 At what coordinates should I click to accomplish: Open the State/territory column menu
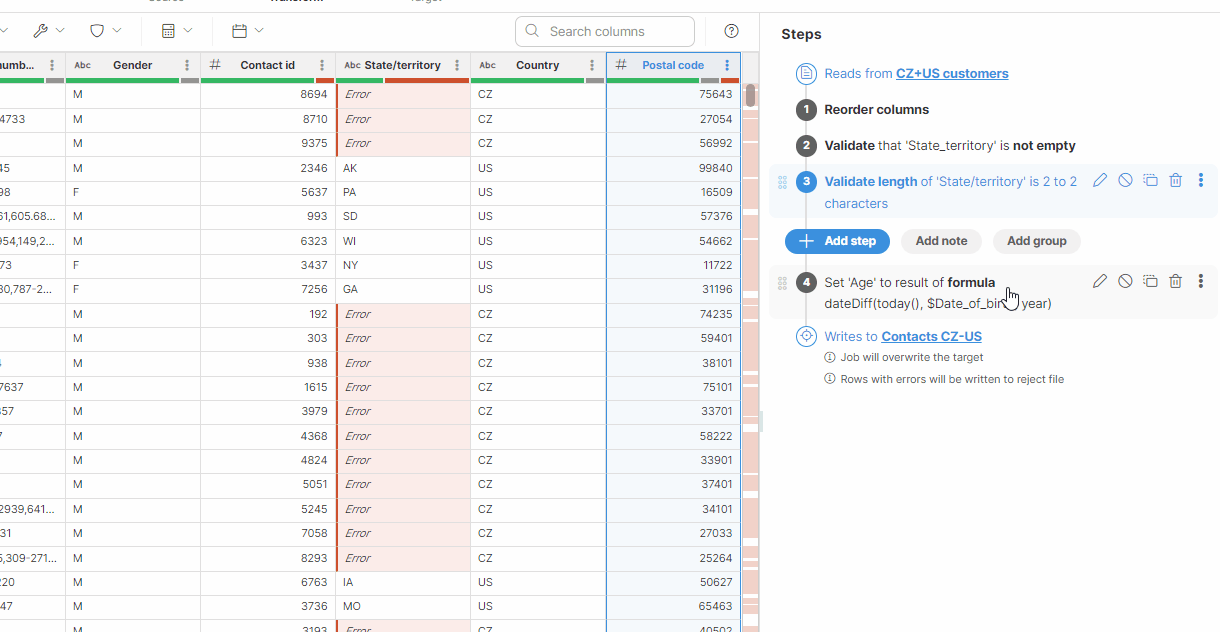click(x=457, y=65)
